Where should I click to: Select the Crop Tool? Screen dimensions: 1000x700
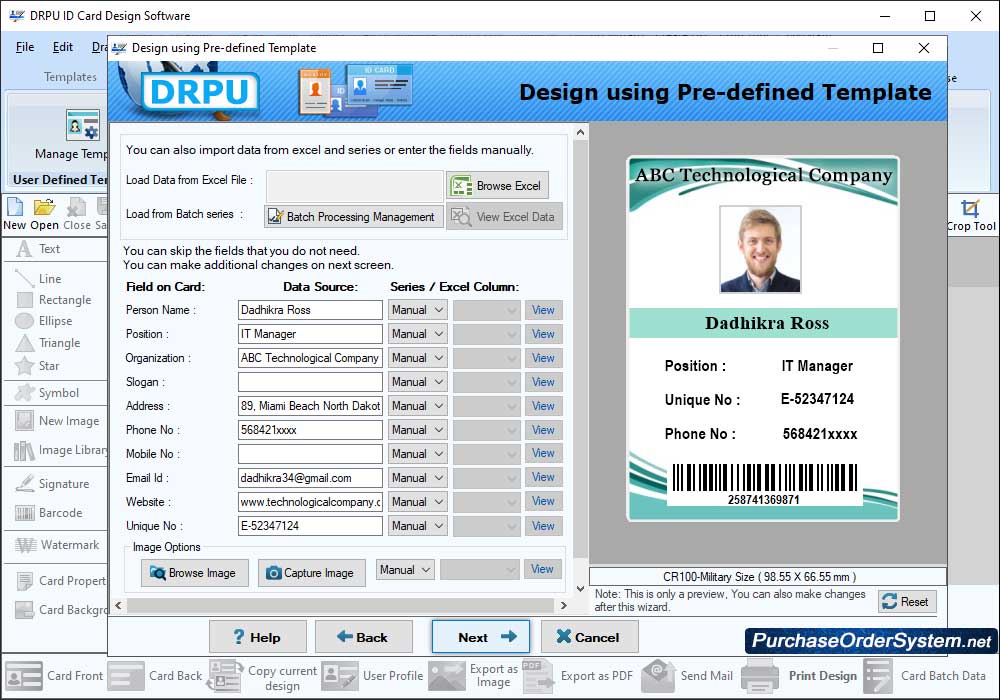click(971, 215)
